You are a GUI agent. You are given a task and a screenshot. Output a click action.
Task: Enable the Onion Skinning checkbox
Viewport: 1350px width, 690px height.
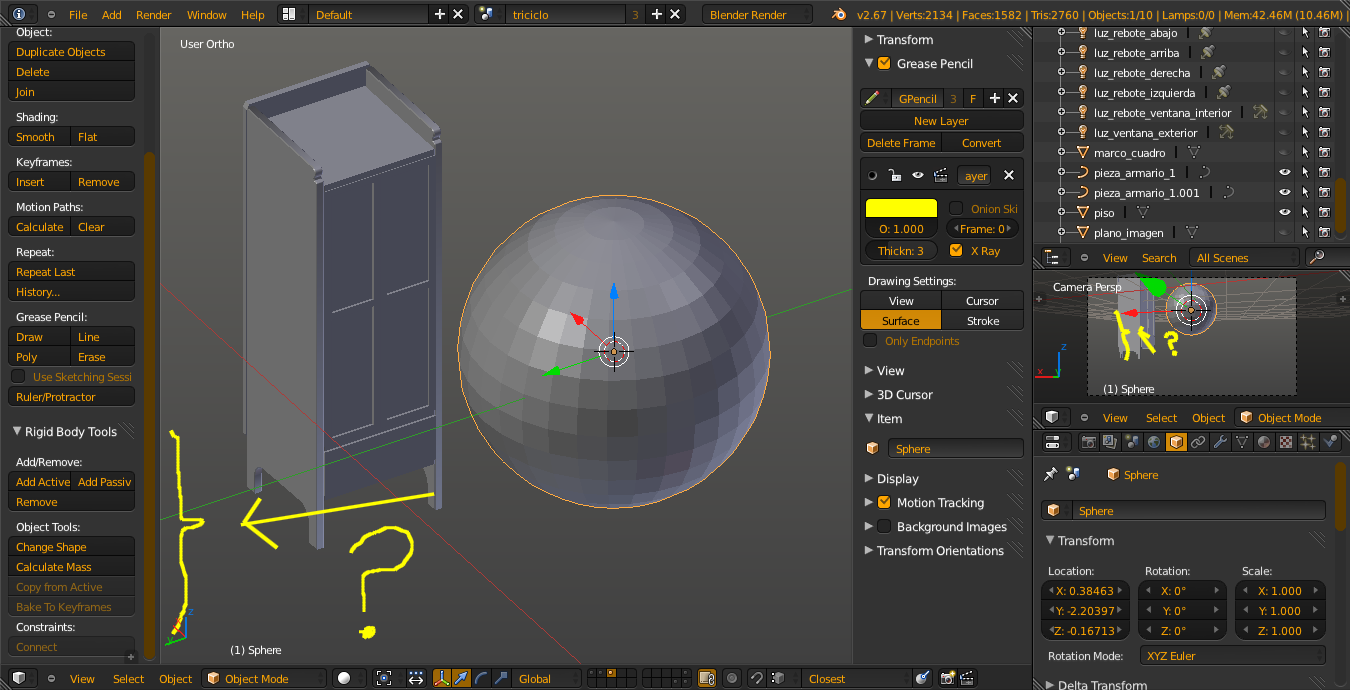[957, 208]
